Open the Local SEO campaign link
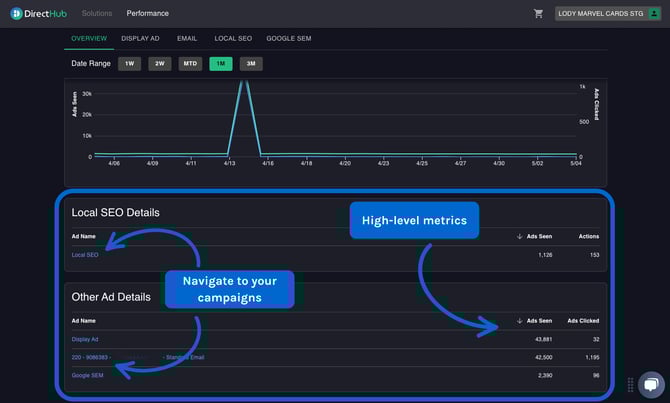The height and width of the screenshot is (403, 670). coord(85,255)
